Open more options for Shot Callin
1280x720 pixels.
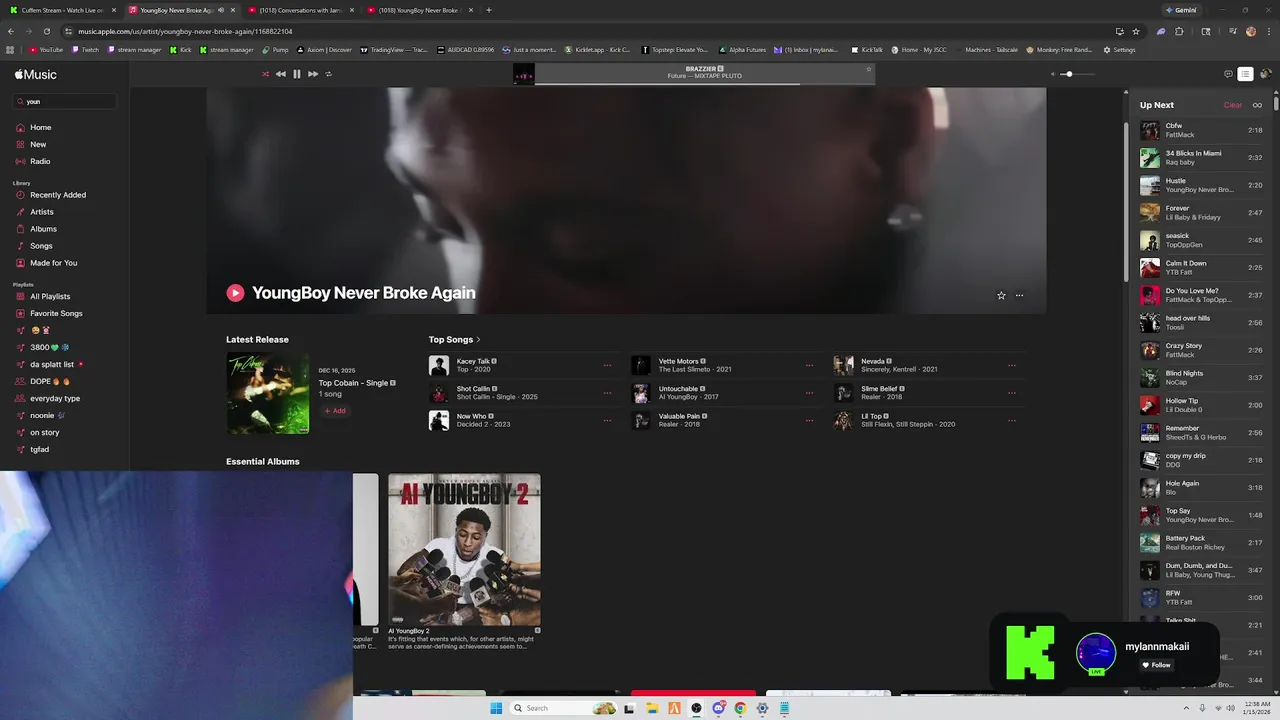tap(607, 393)
